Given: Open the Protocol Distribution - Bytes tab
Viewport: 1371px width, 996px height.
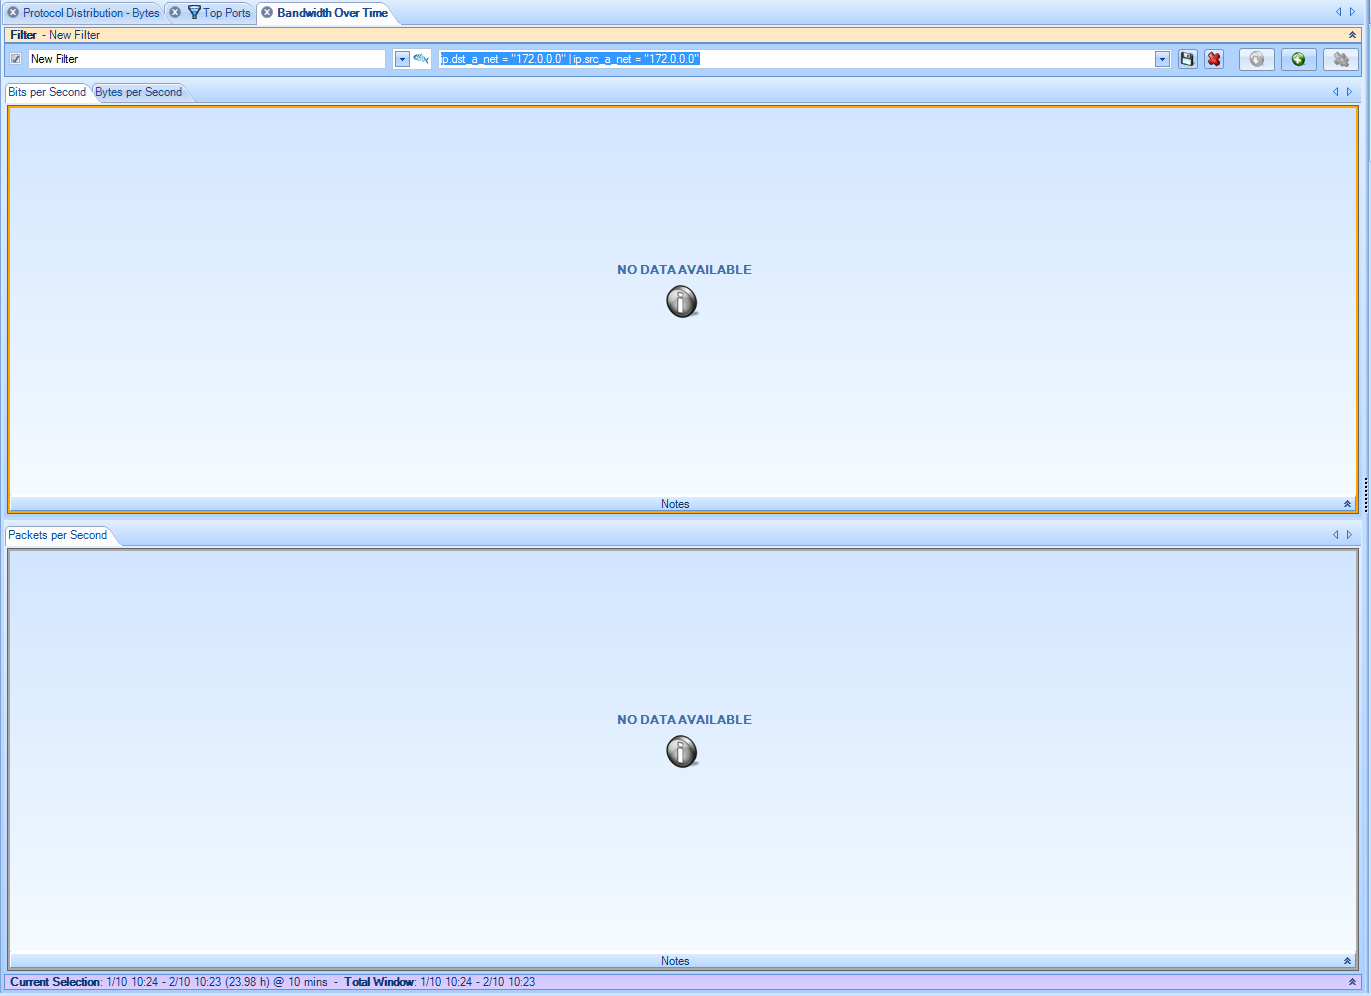Looking at the screenshot, I should pyautogui.click(x=90, y=13).
